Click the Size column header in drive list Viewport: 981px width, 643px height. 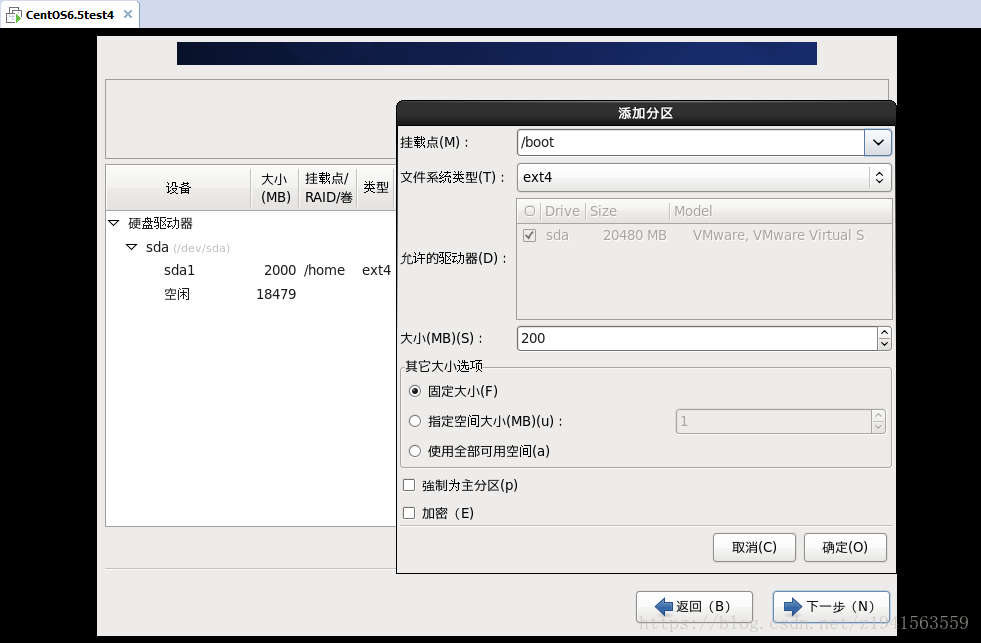click(628, 211)
